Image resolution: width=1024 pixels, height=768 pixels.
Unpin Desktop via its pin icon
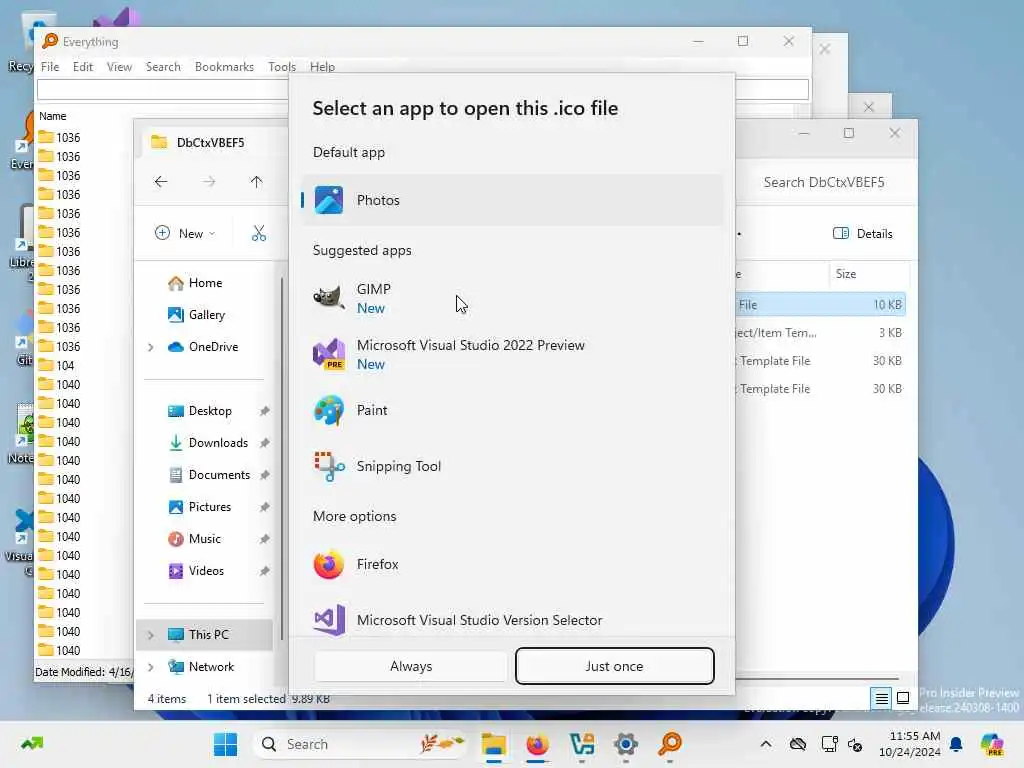coord(264,411)
